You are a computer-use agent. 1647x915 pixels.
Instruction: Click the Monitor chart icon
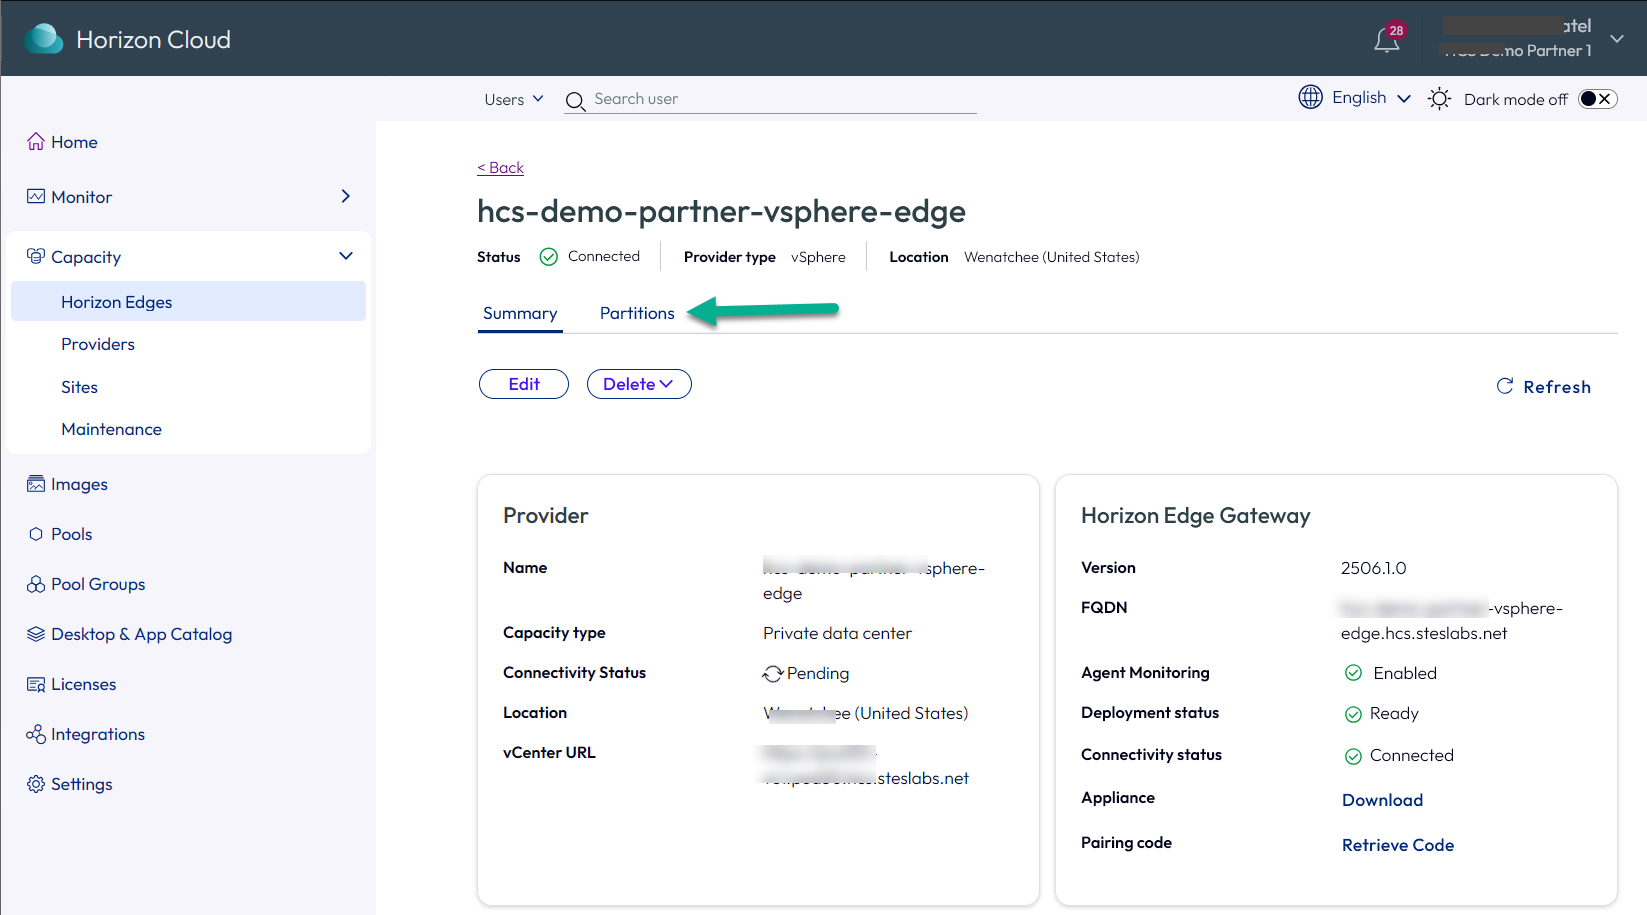36,197
